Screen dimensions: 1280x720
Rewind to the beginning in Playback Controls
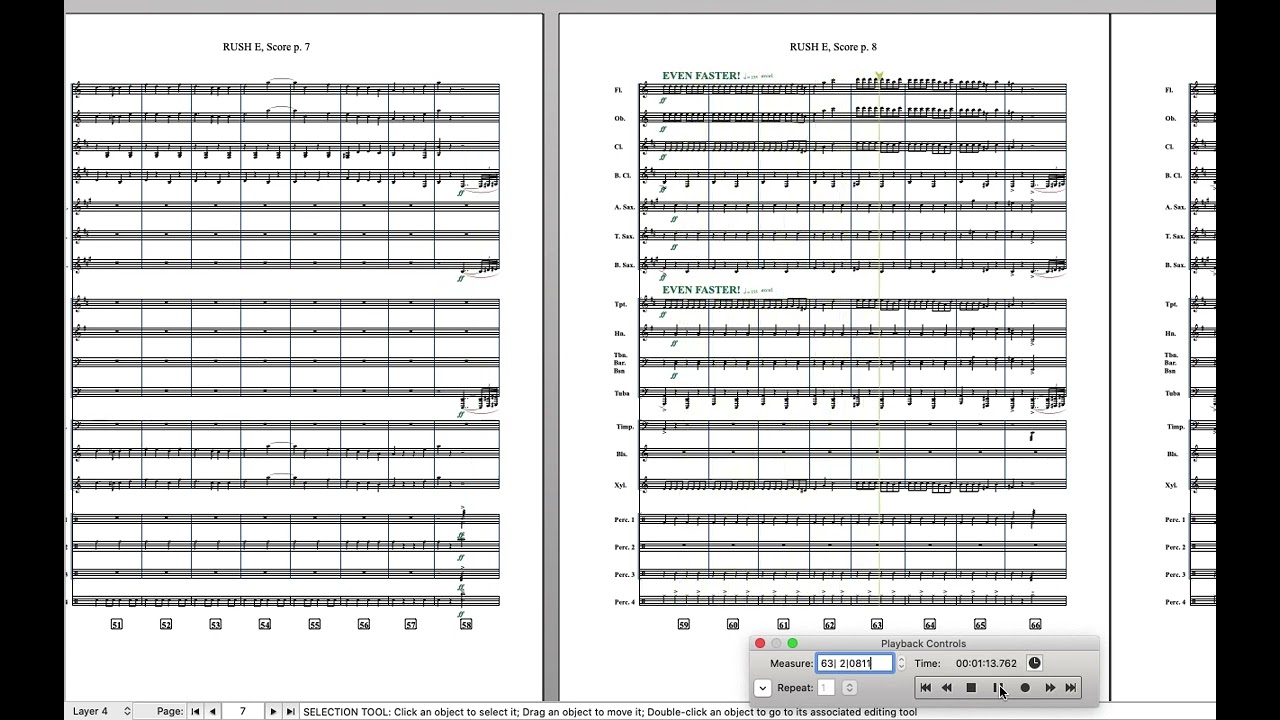click(x=925, y=688)
